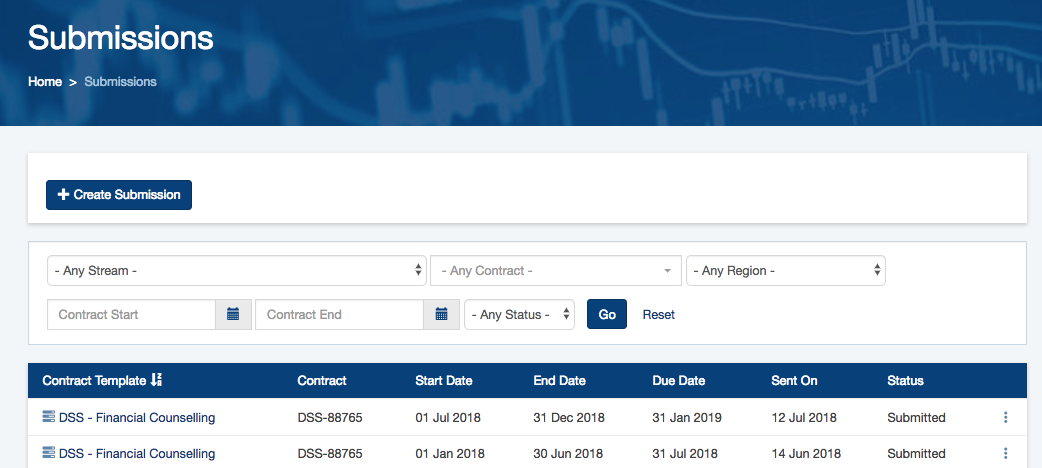Open actions menu for 12 Jul 2018 submission
This screenshot has width=1042, height=468.
point(1005,417)
